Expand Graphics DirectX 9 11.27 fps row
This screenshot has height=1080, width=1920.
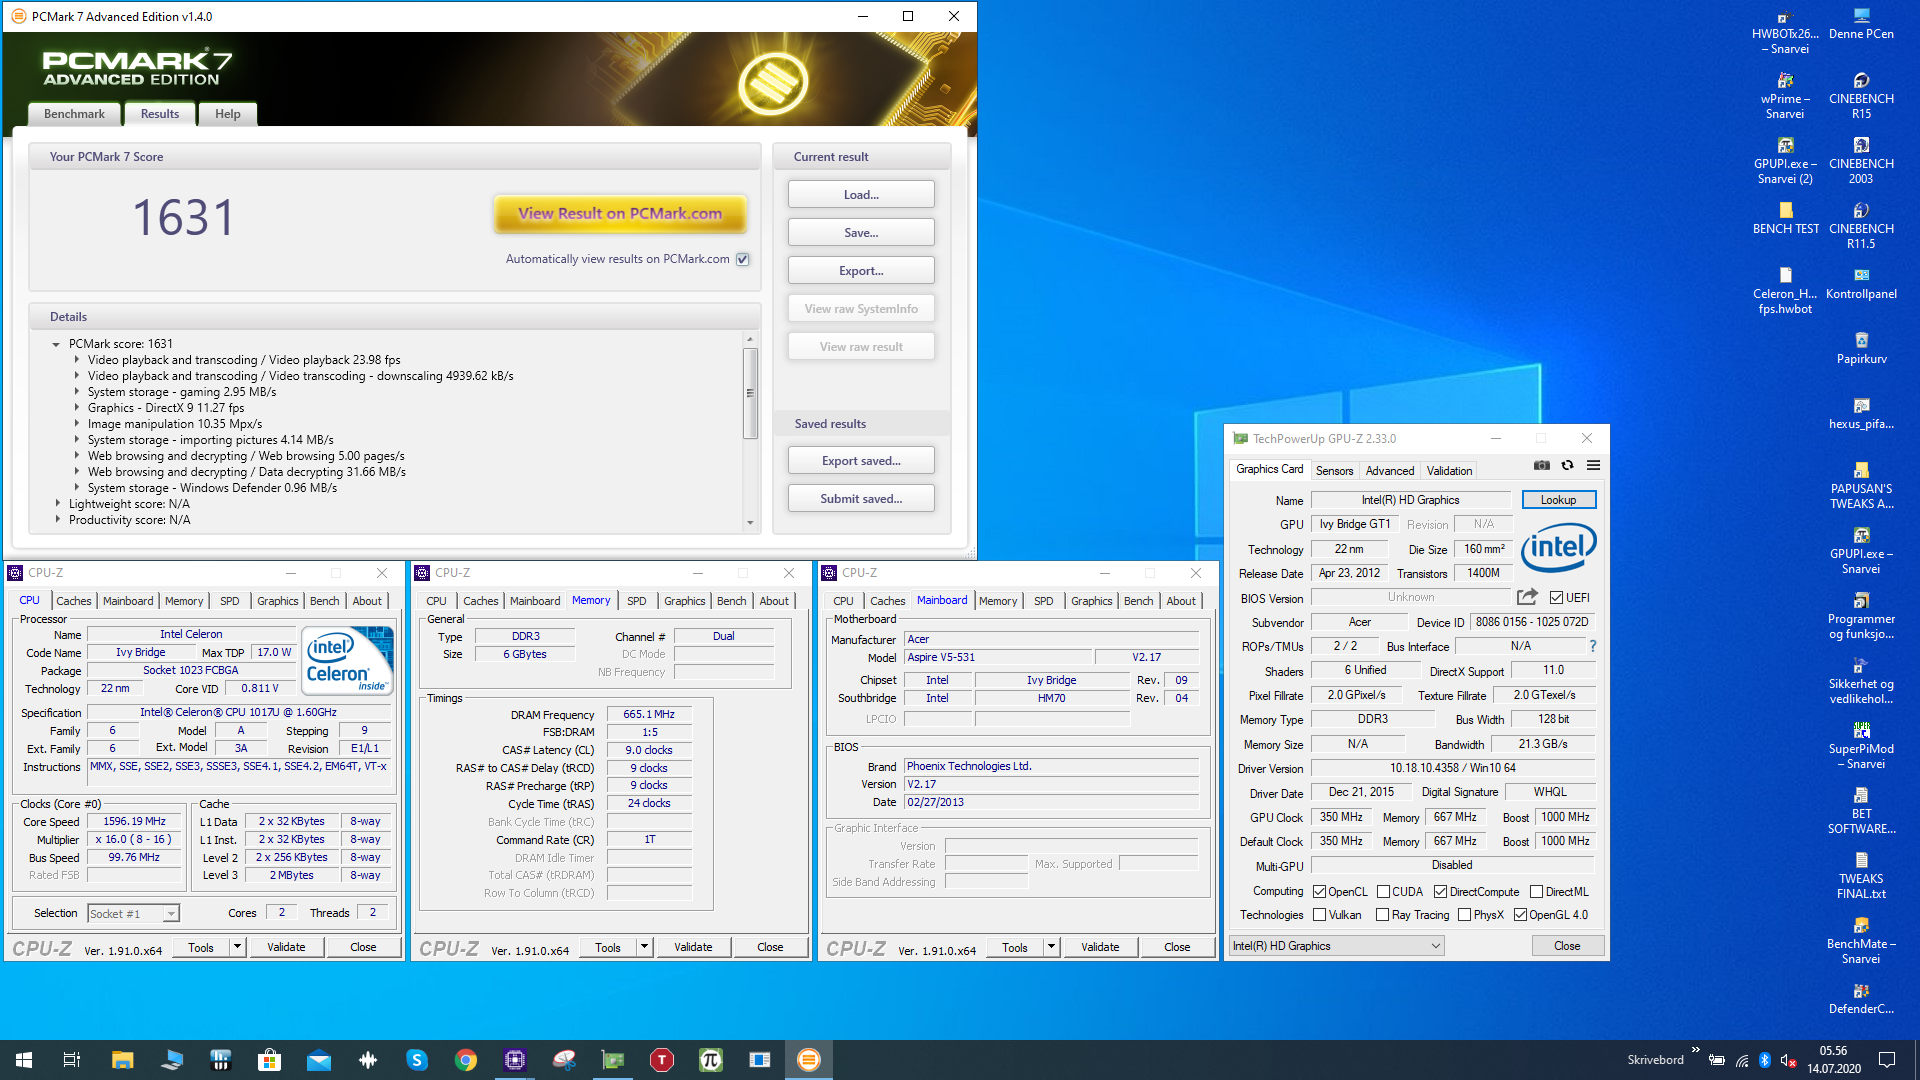(76, 408)
